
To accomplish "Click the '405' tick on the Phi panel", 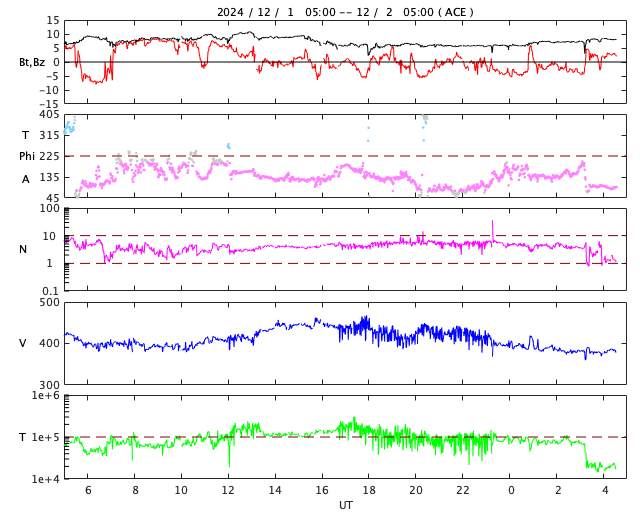I will pyautogui.click(x=49, y=114).
